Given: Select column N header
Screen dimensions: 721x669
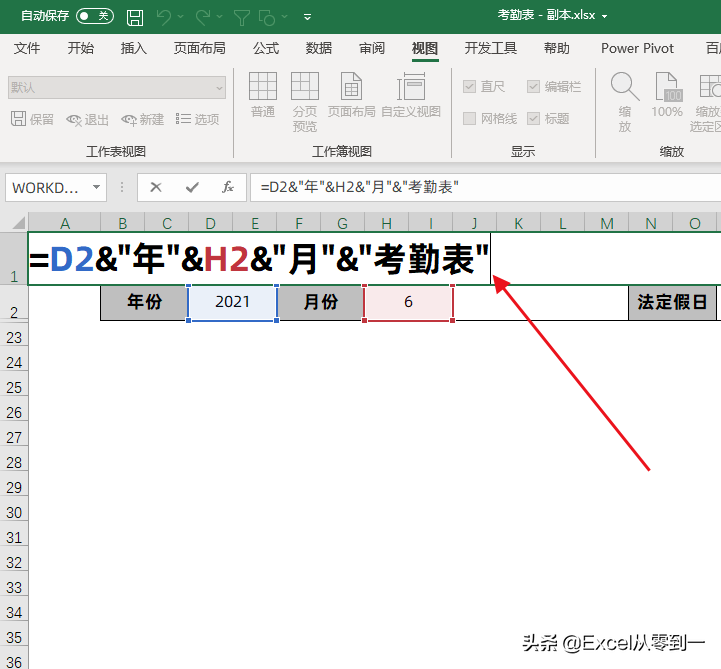Looking at the screenshot, I should [x=651, y=223].
